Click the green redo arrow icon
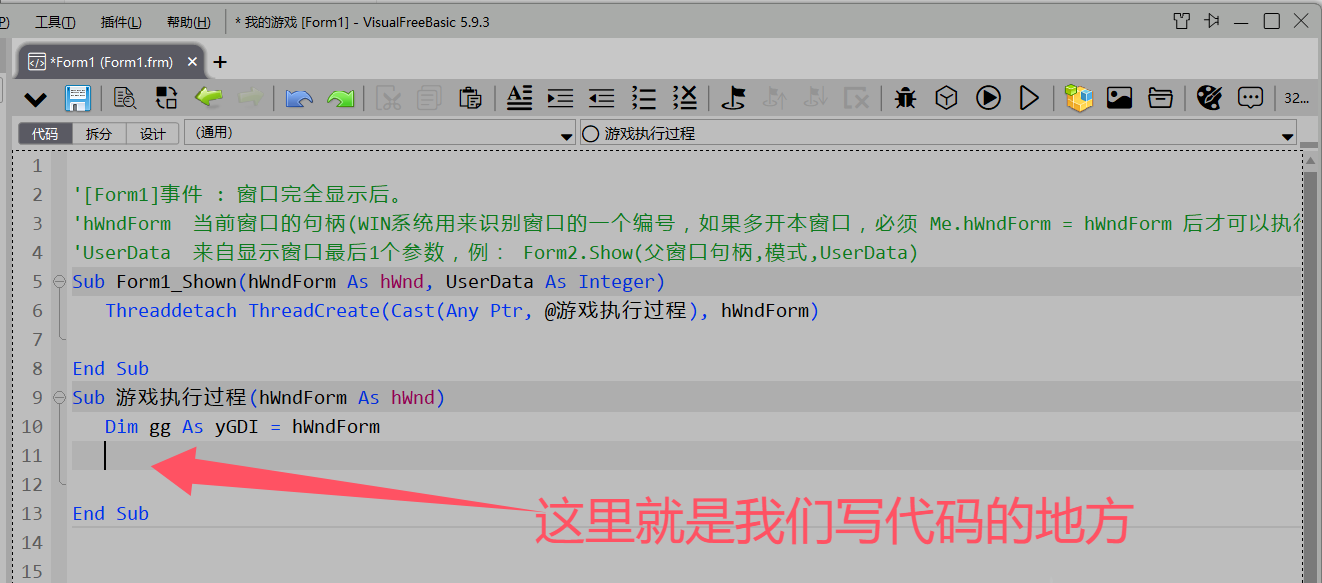This screenshot has width=1322, height=583. click(341, 98)
